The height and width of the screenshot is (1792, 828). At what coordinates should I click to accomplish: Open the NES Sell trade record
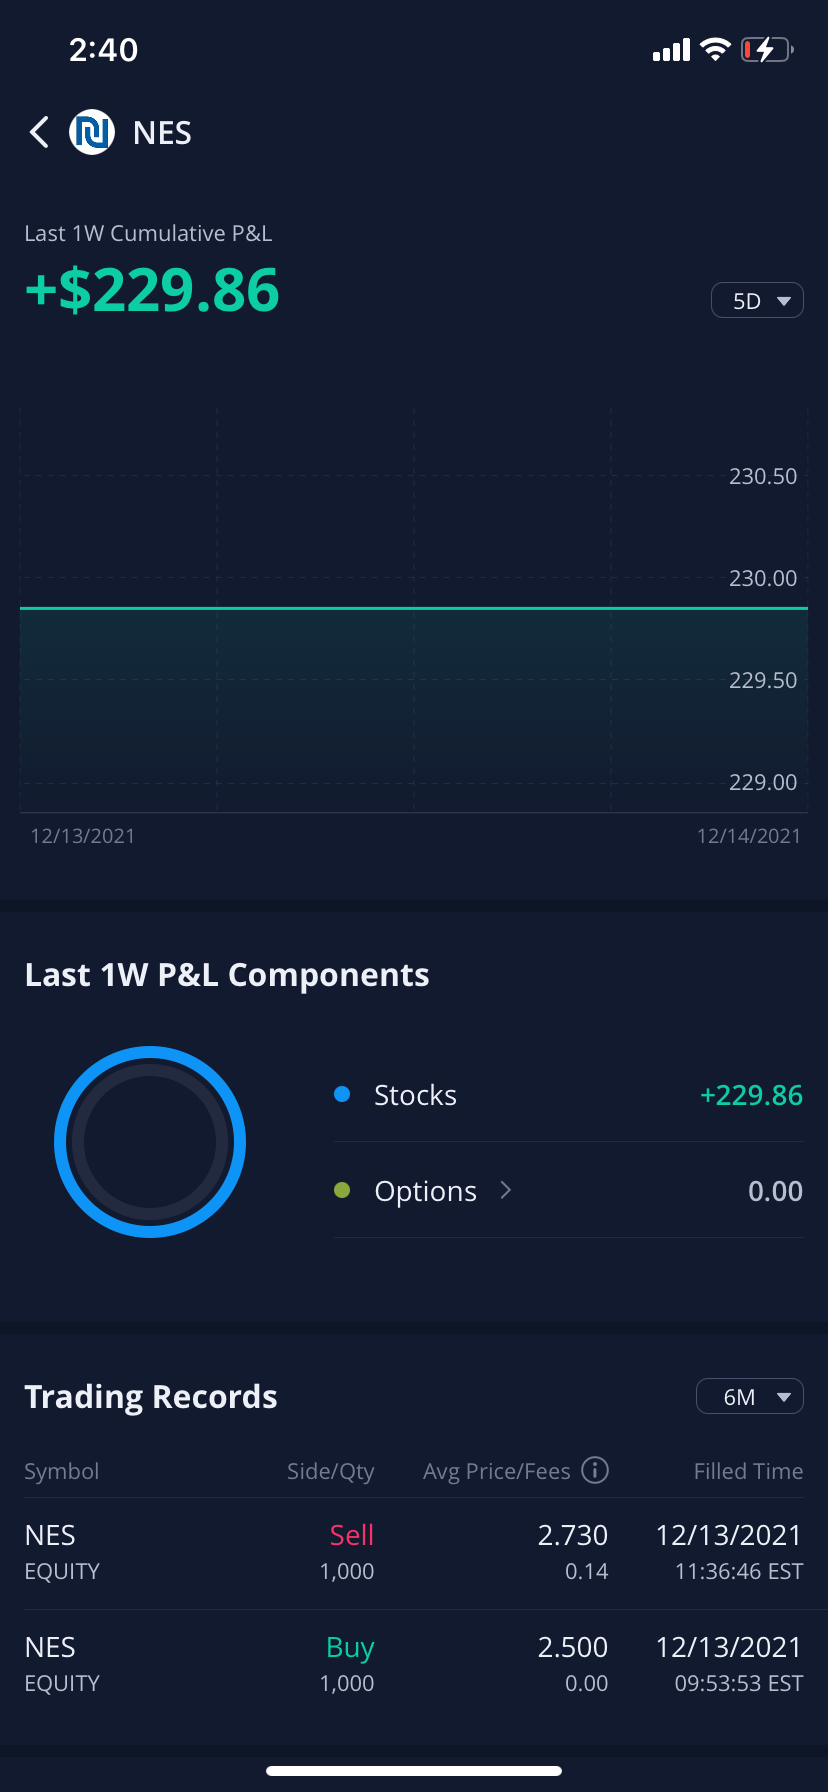tap(414, 1552)
